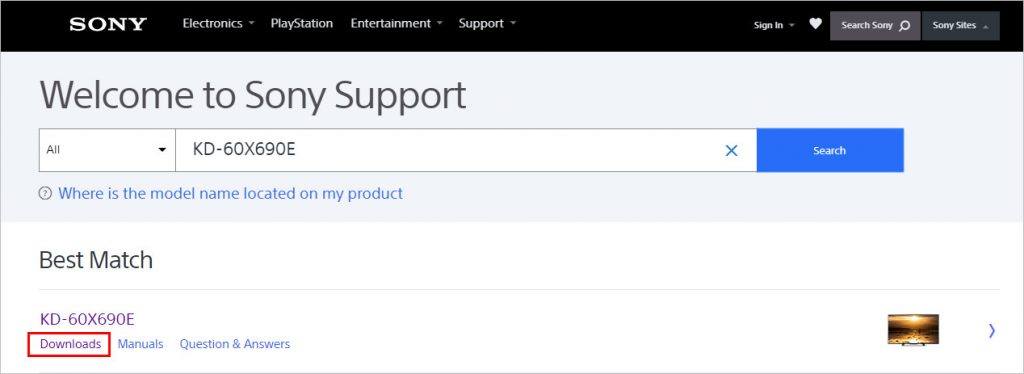Click the heart favorites icon
The width and height of the screenshot is (1024, 374).
click(x=815, y=24)
